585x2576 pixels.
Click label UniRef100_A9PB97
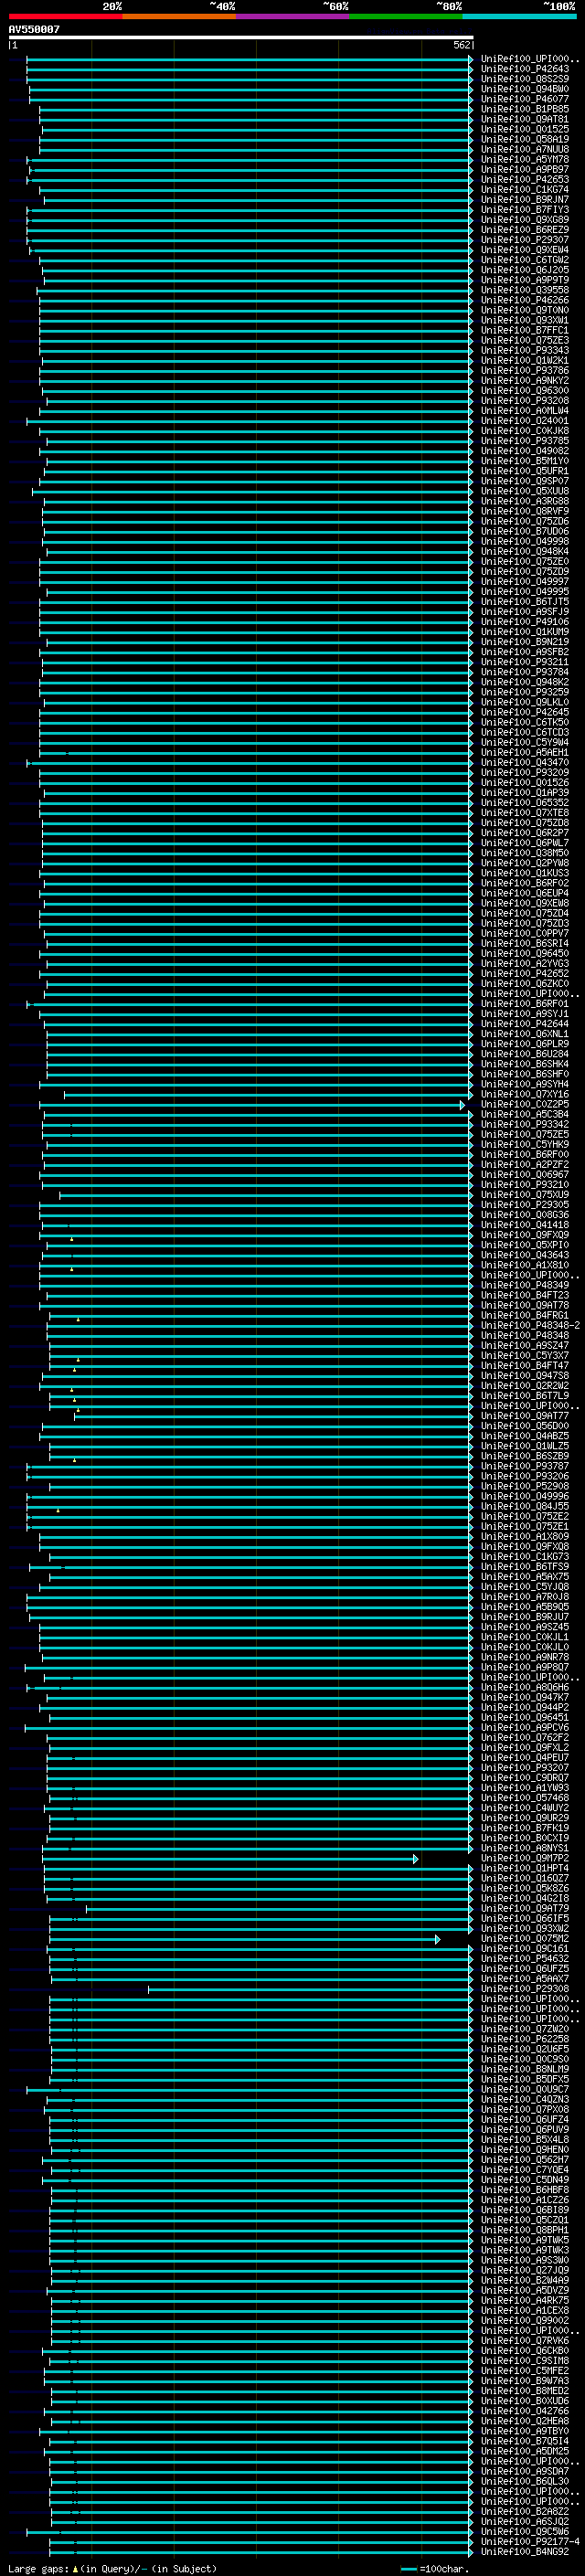(524, 169)
